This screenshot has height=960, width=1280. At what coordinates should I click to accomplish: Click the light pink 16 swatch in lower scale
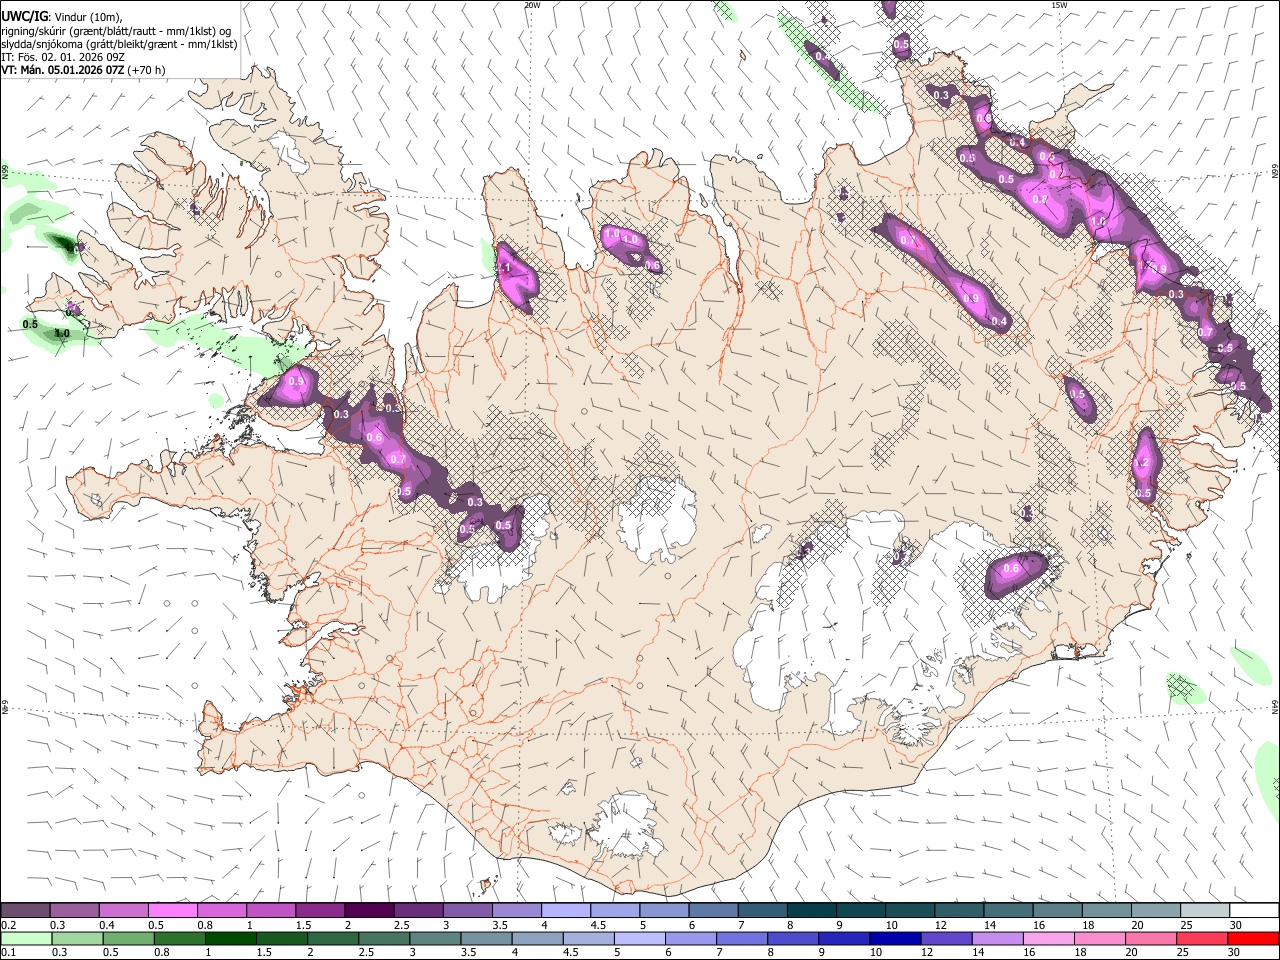coord(1048,938)
